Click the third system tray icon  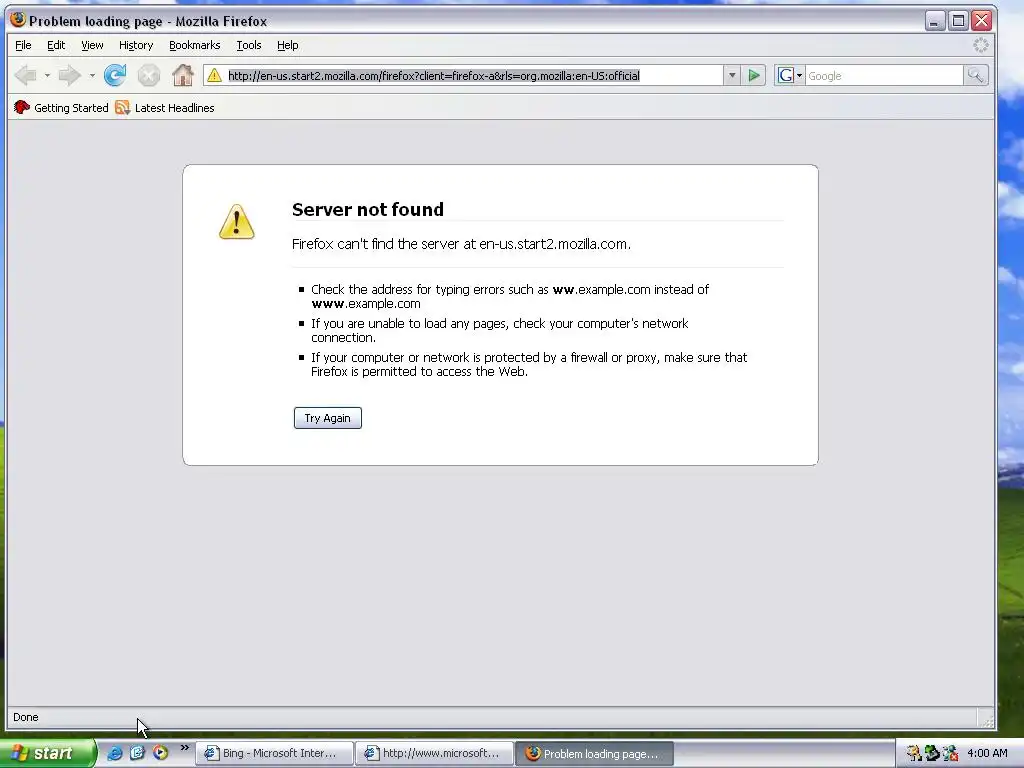(950, 753)
